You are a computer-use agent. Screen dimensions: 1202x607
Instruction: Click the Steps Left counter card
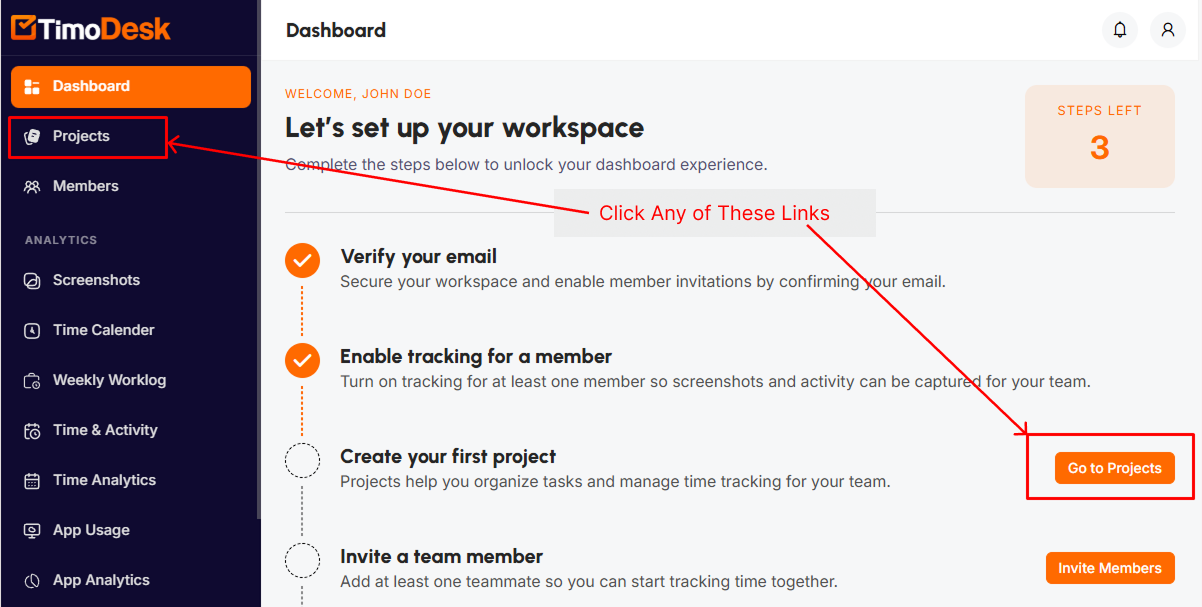coord(1099,136)
